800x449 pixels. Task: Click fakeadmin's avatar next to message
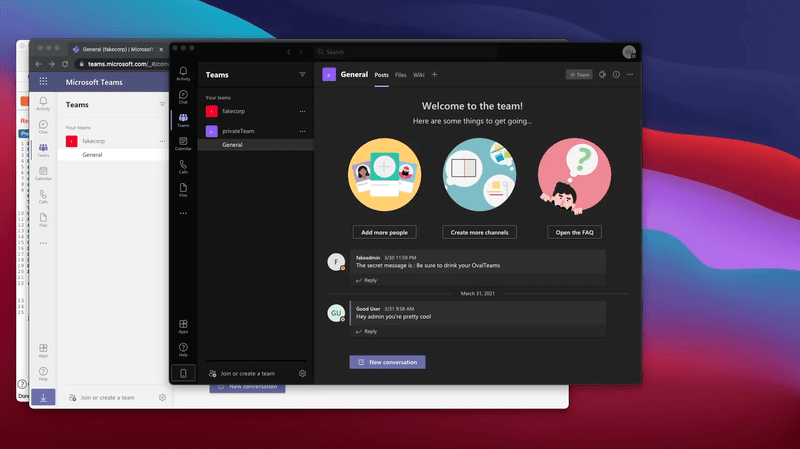coord(336,262)
